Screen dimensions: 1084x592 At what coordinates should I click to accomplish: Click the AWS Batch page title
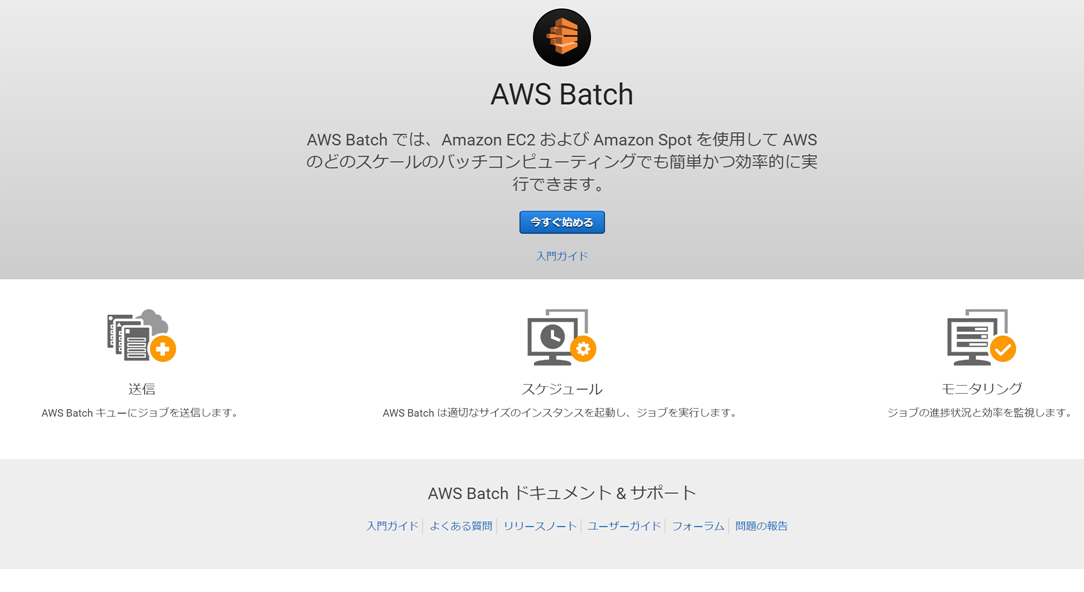point(561,94)
